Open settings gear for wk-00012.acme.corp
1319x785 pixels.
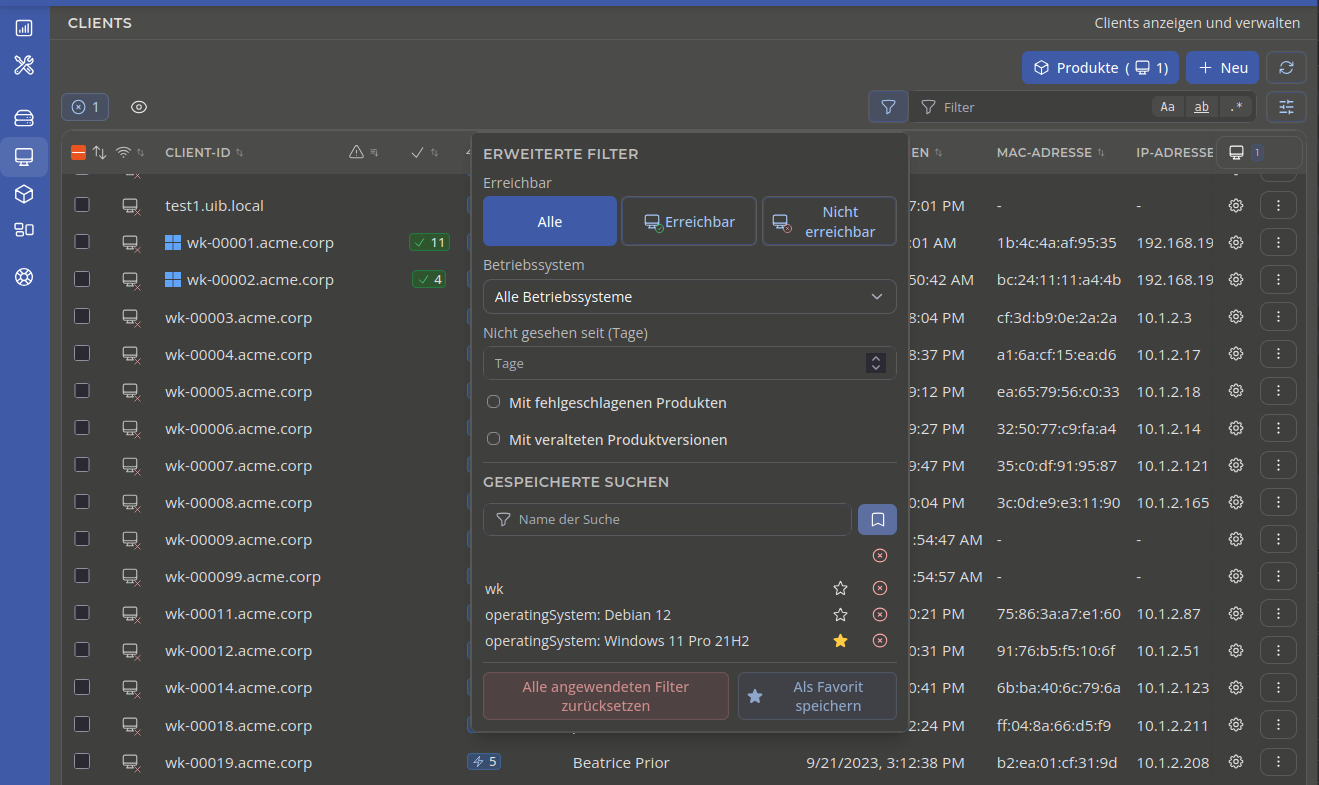[1236, 651]
